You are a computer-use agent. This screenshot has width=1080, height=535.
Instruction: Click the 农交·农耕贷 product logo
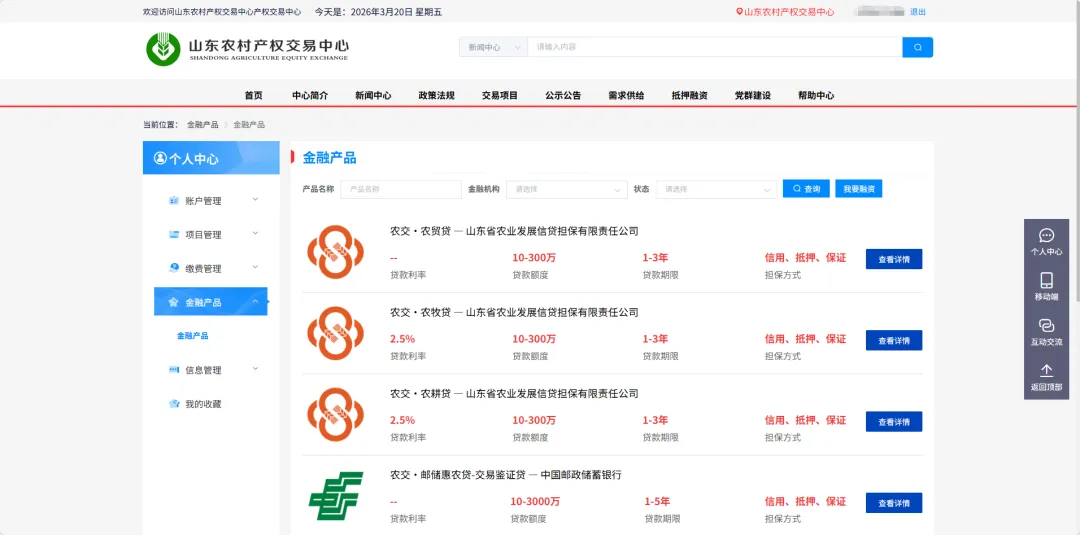[x=335, y=415]
